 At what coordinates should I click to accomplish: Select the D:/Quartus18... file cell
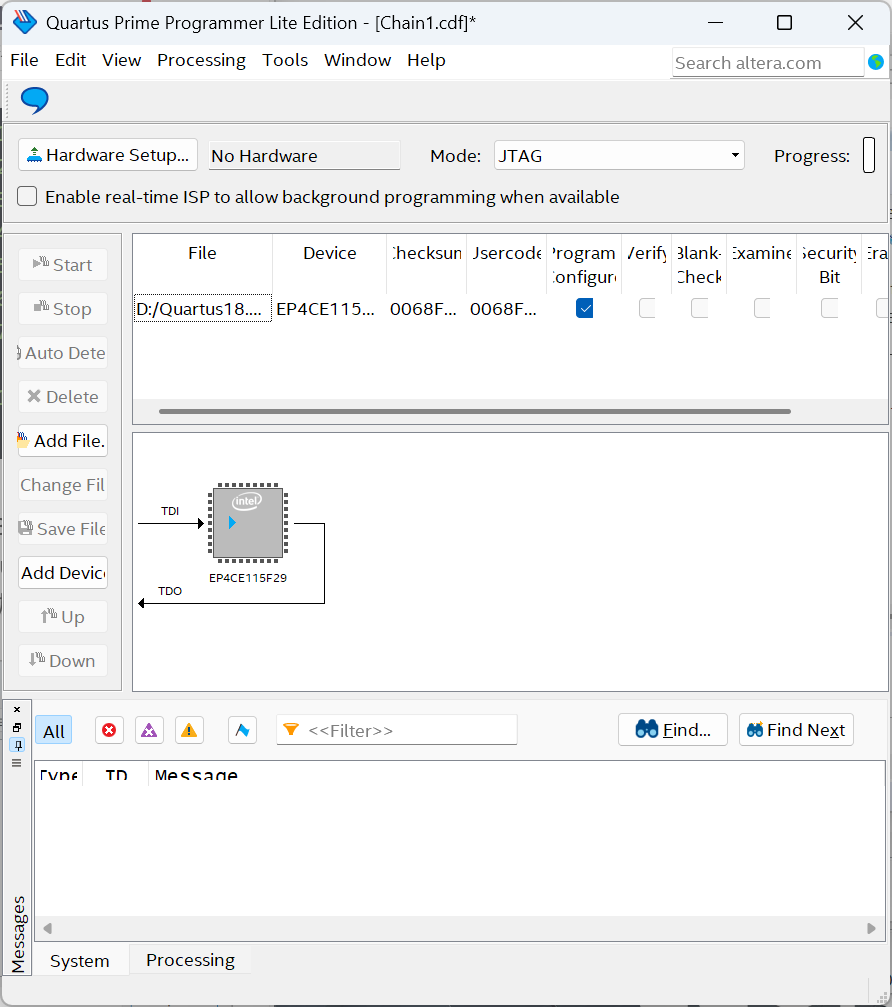pyautogui.click(x=203, y=309)
